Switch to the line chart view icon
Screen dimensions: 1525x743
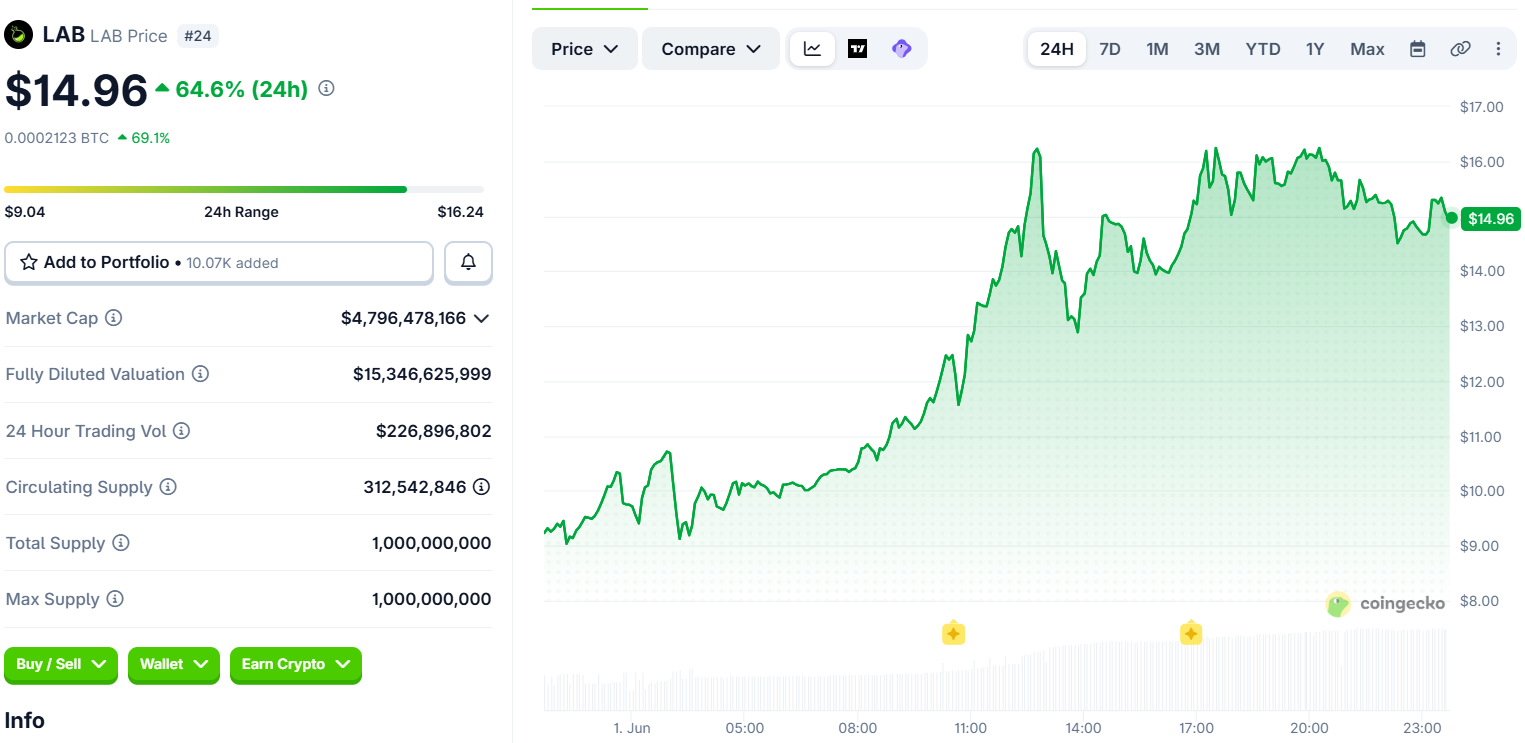pyautogui.click(x=813, y=49)
